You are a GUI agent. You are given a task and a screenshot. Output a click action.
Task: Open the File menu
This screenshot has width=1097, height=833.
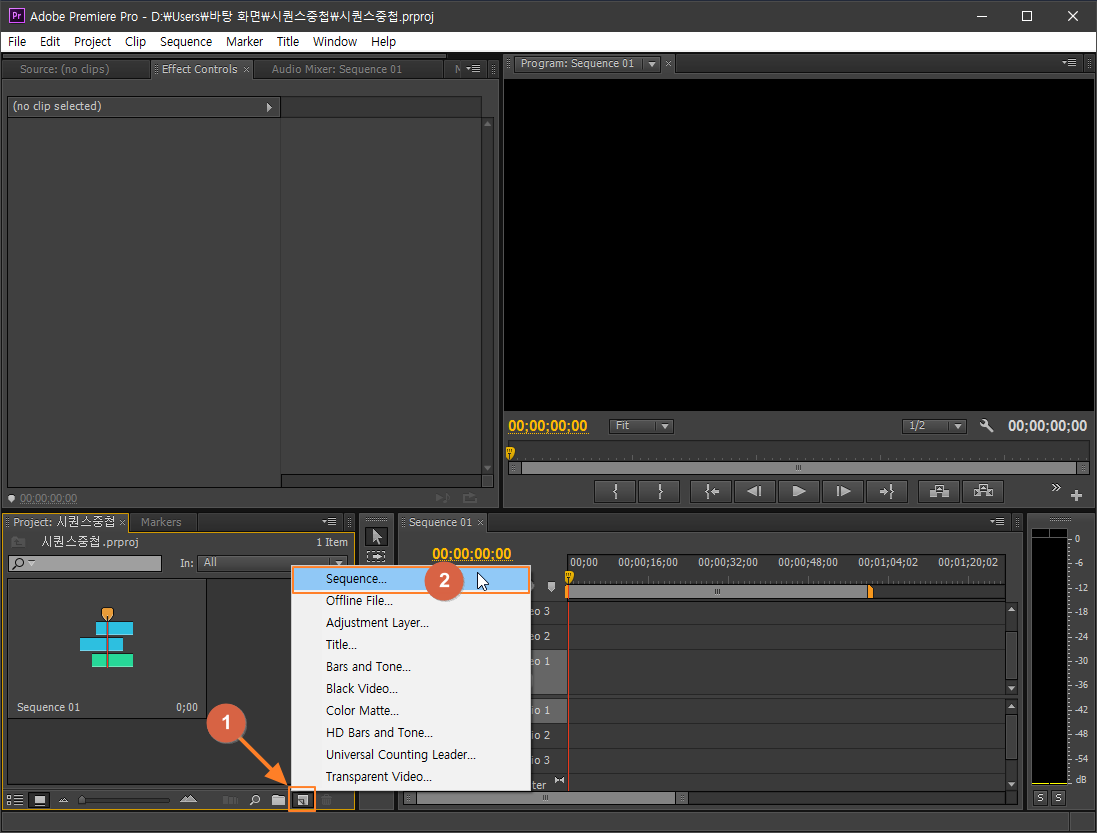click(17, 42)
